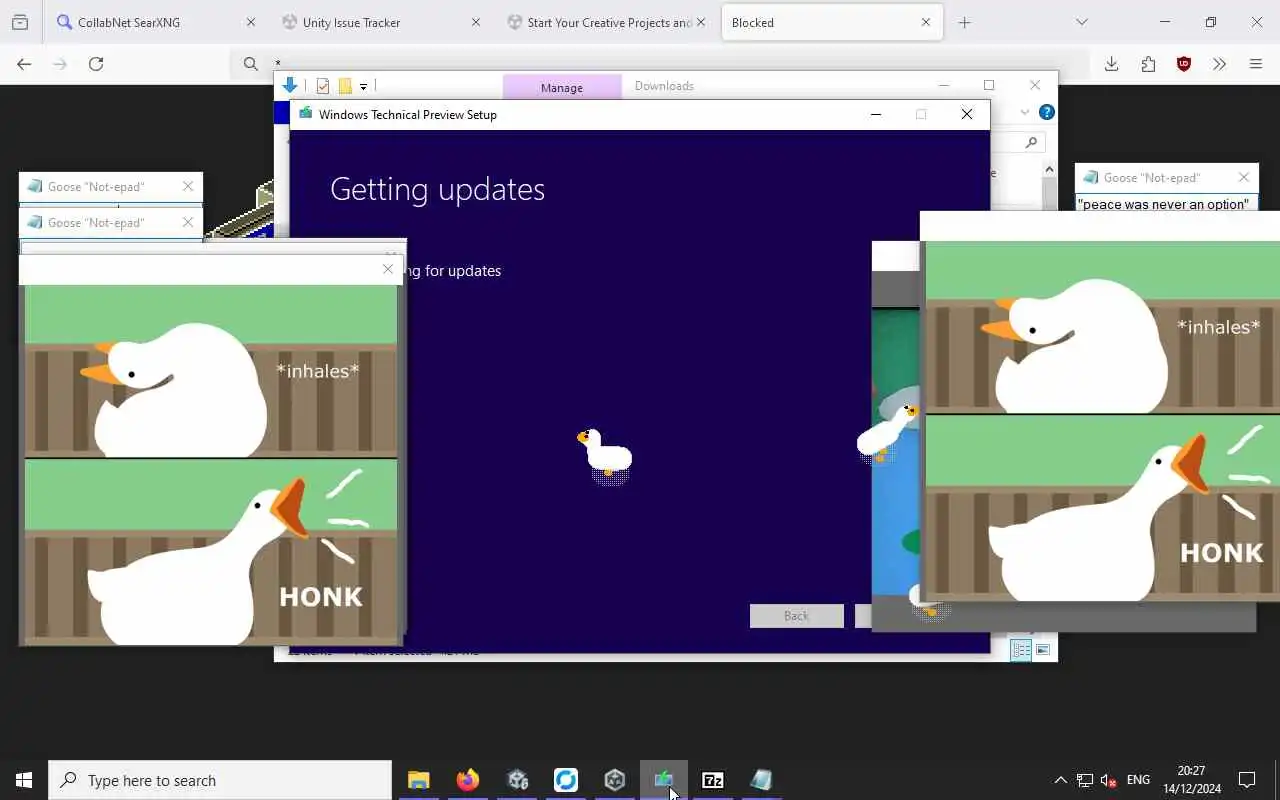Go back in Firefox browser
The image size is (1280, 800).
pyautogui.click(x=24, y=64)
